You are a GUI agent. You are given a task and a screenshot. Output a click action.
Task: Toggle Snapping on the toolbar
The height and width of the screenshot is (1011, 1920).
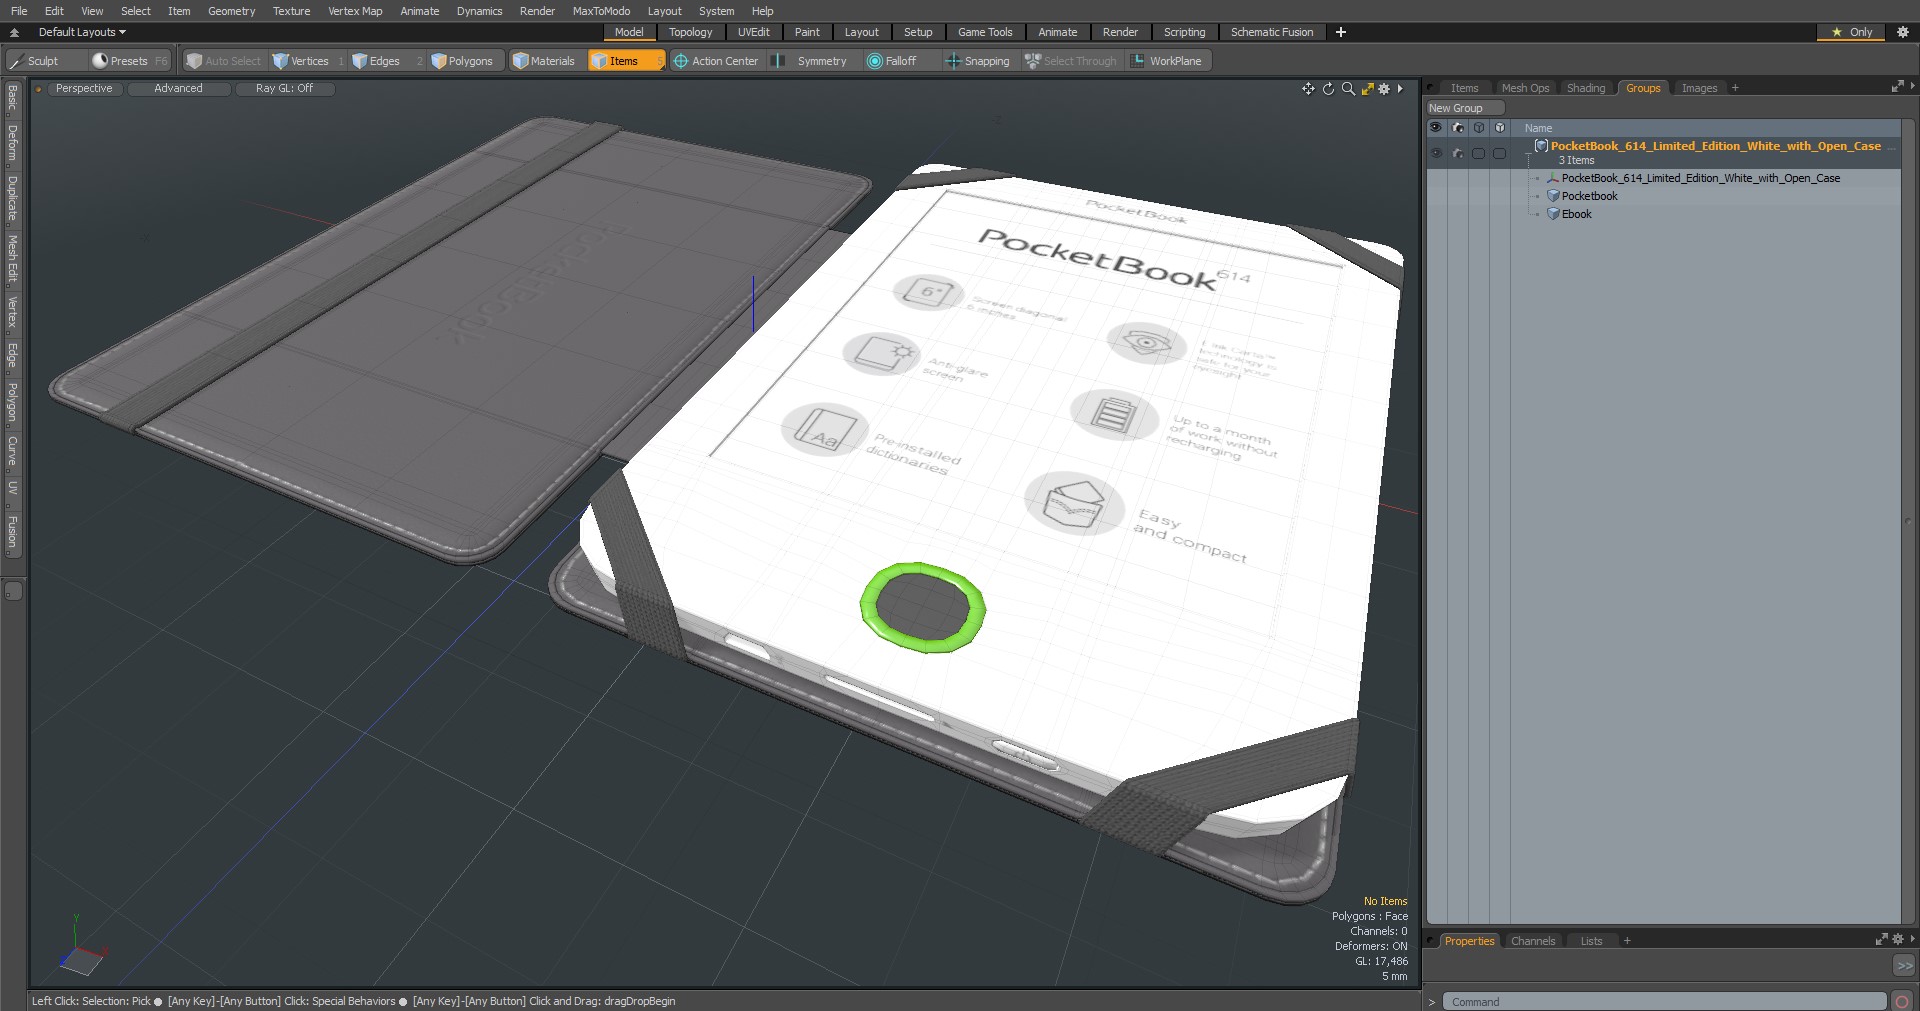click(977, 61)
